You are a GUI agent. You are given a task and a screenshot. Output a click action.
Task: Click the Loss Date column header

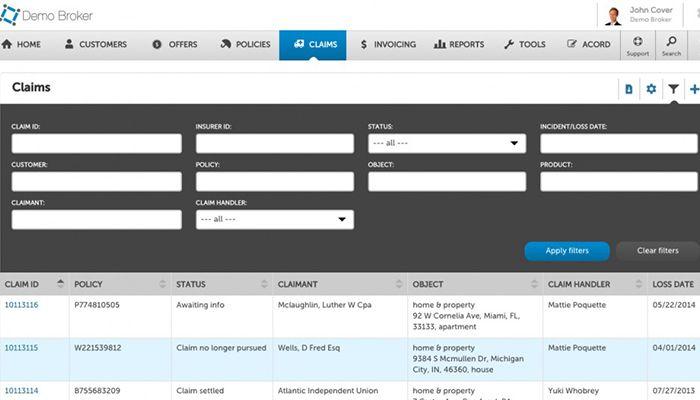673,284
